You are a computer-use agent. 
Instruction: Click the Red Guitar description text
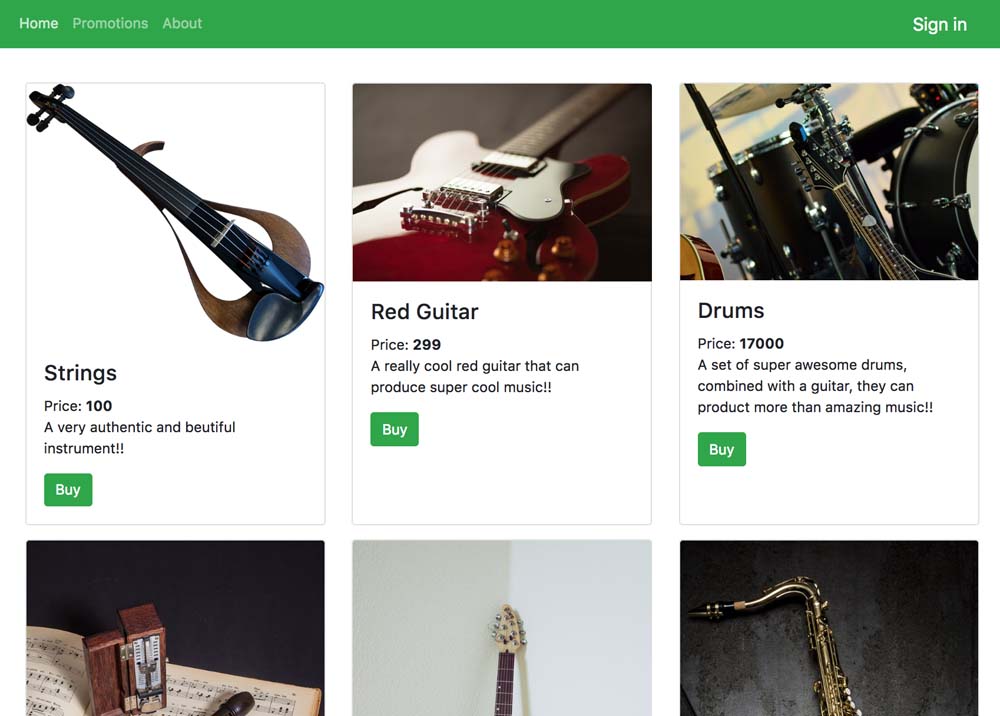pyautogui.click(x=475, y=377)
